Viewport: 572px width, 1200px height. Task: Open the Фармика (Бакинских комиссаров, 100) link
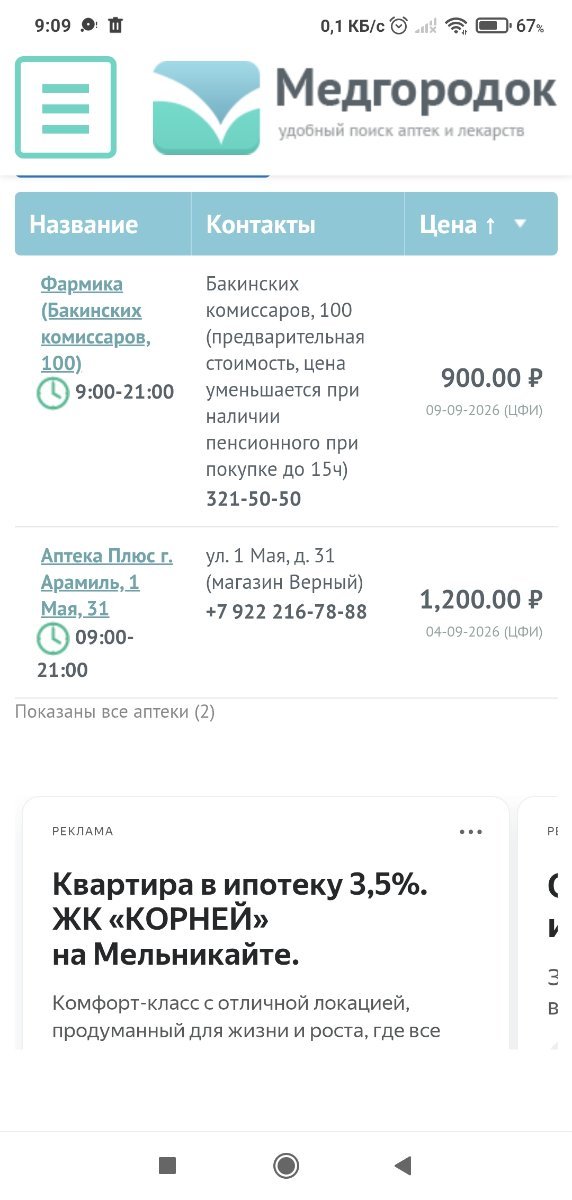click(96, 323)
